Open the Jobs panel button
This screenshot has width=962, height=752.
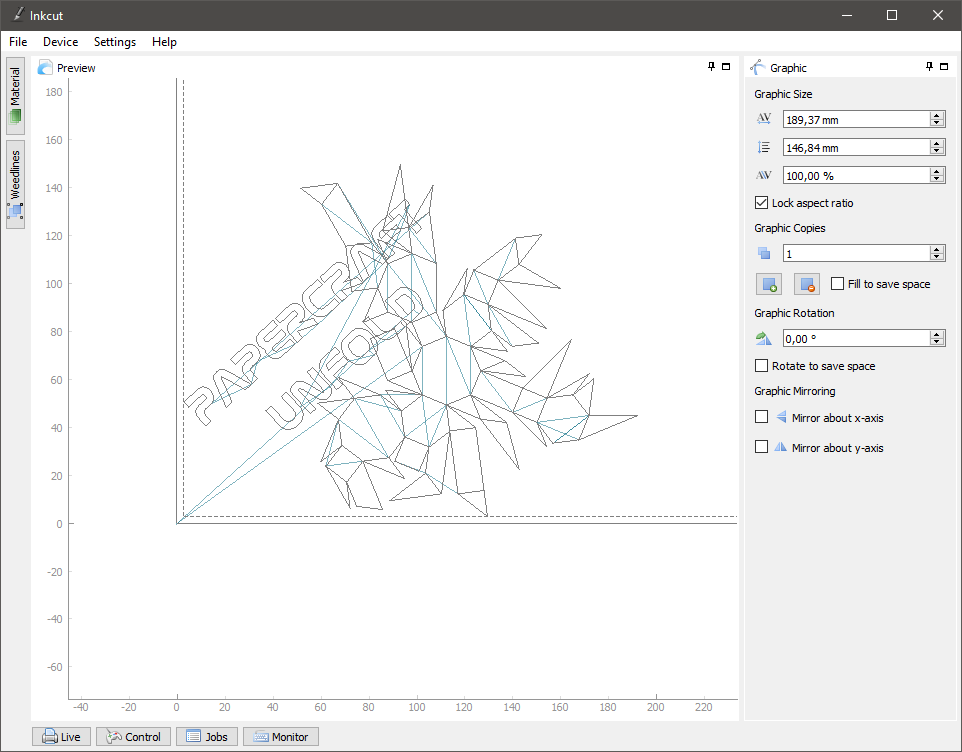pos(207,737)
